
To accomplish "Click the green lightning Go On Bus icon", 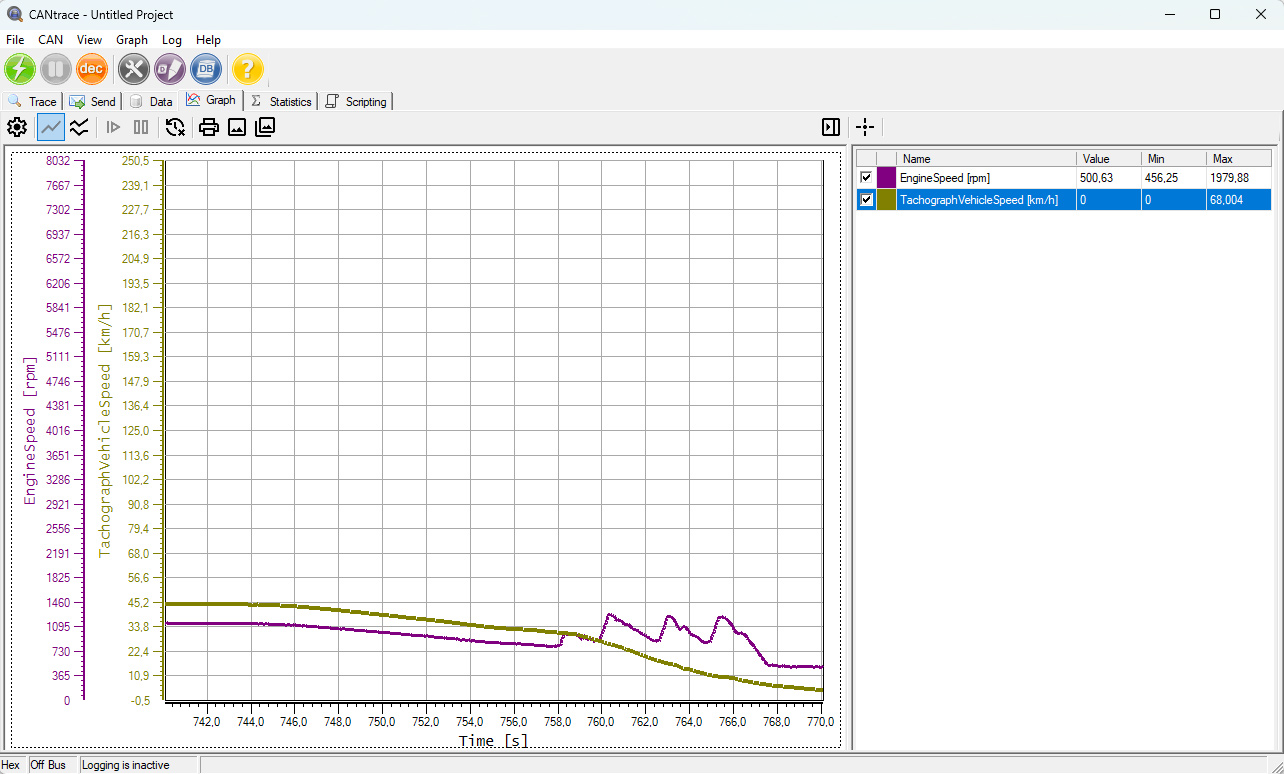I will tap(20, 69).
